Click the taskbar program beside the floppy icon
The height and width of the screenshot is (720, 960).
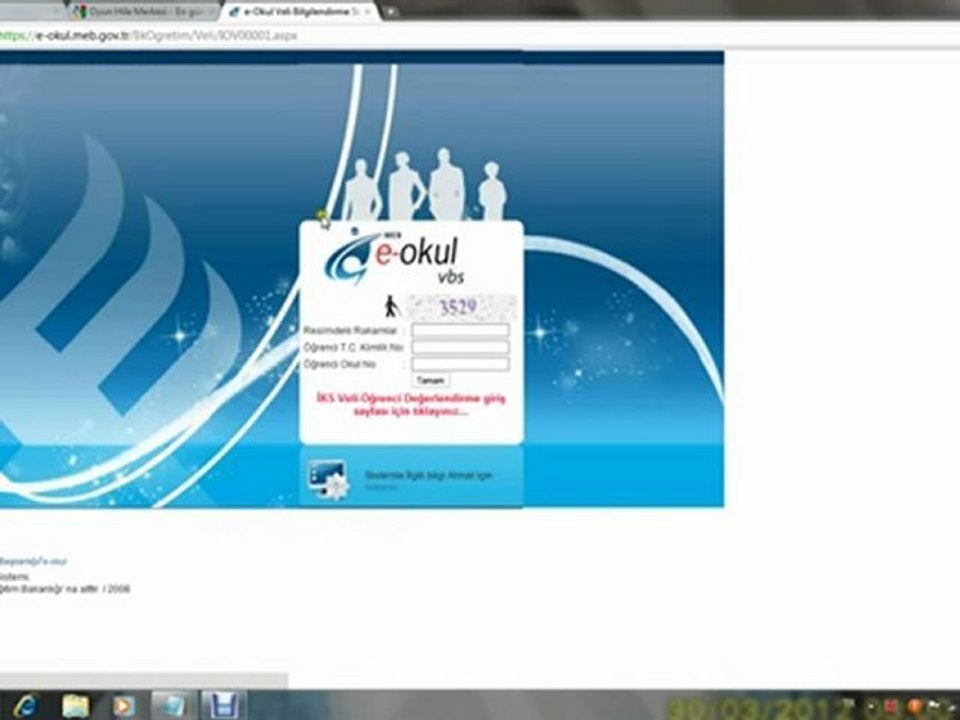pos(173,705)
